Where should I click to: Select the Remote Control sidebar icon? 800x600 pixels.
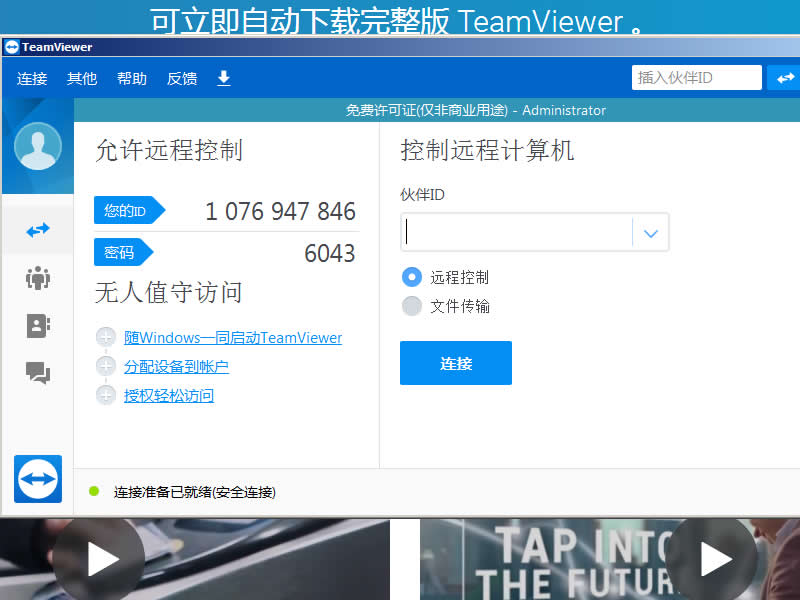click(x=37, y=229)
